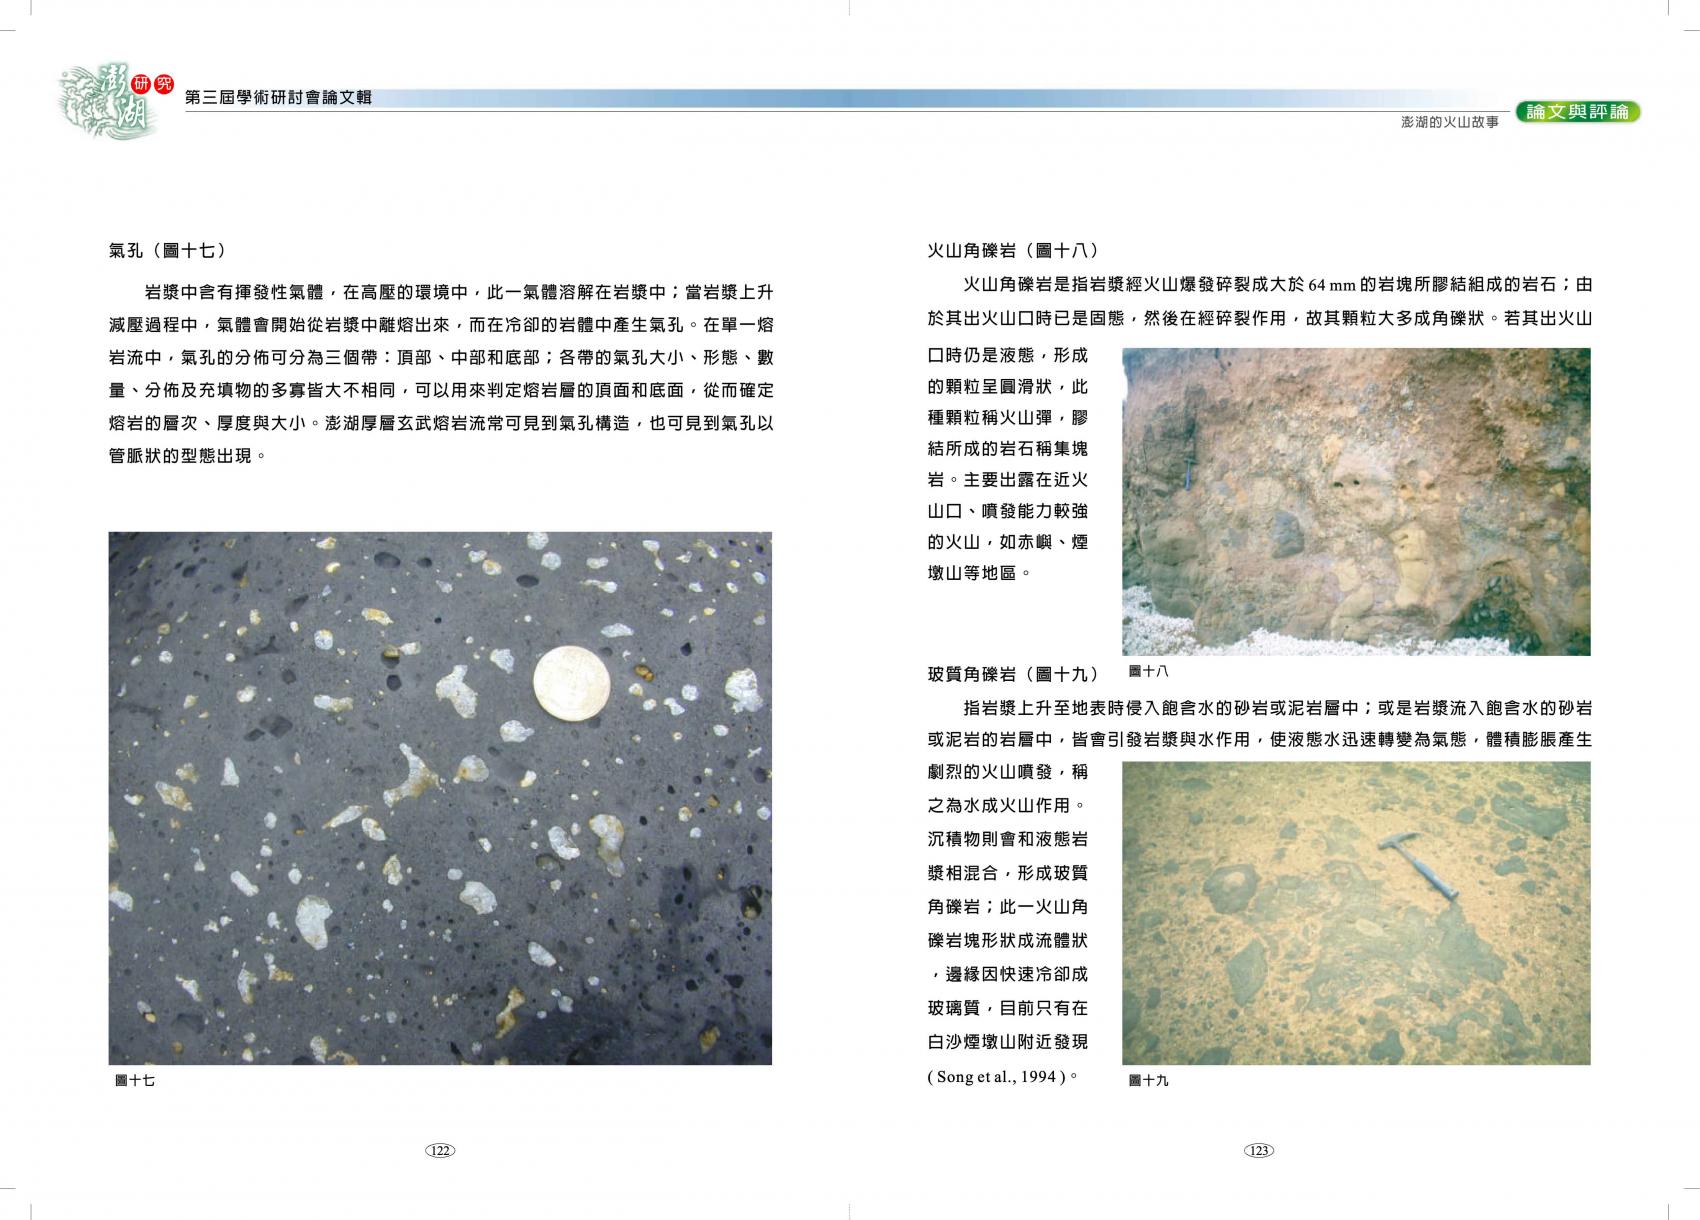Click the header title 第三屆學術研討會論文輯
This screenshot has width=1700, height=1220.
pyautogui.click(x=279, y=97)
